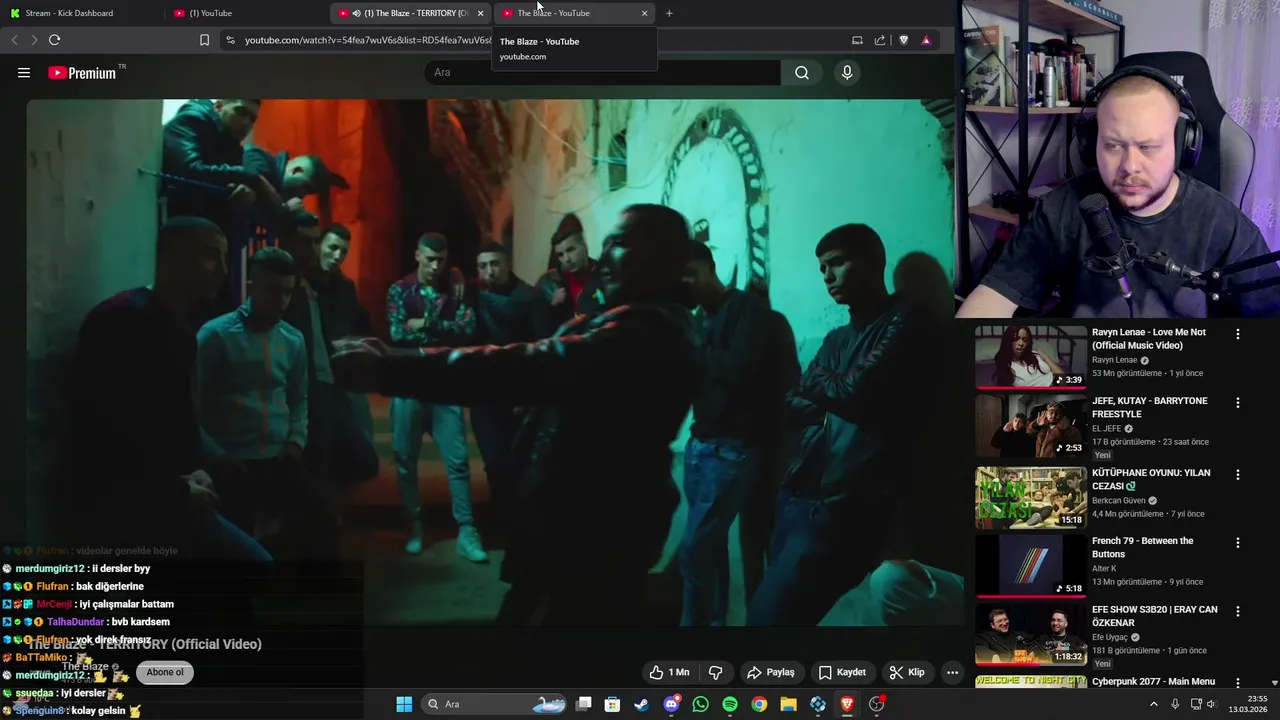Screen dimensions: 1280x720
Task: Click the address bar URL
Action: pyautogui.click(x=368, y=40)
